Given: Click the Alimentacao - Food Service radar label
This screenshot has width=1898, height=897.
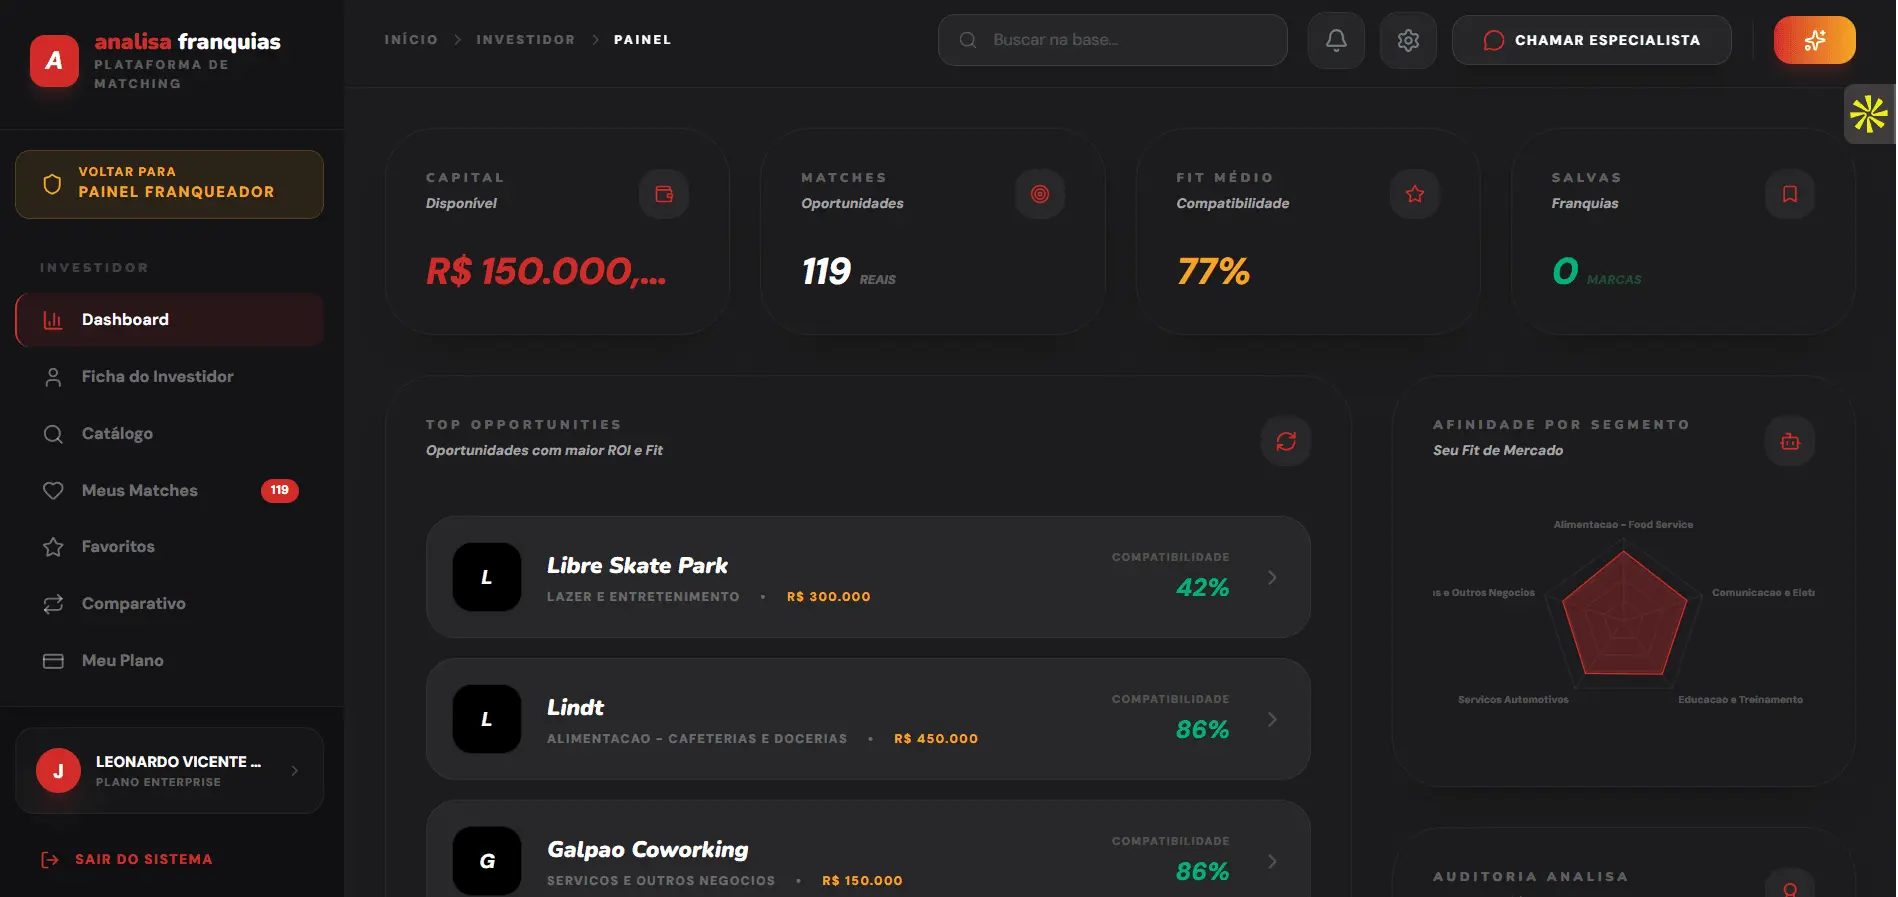Looking at the screenshot, I should click(x=1623, y=525).
